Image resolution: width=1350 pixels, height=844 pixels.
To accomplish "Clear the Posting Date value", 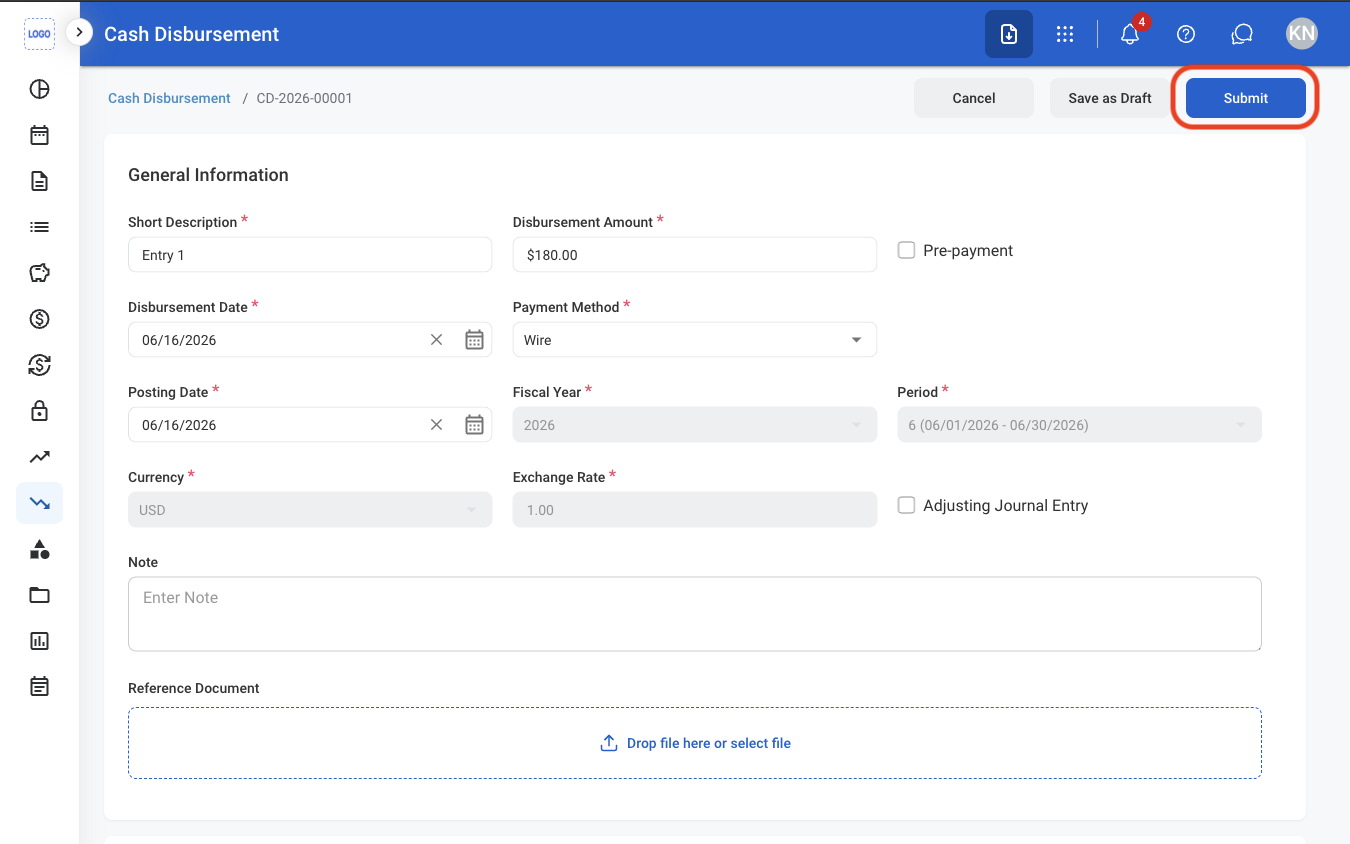I will coord(436,425).
